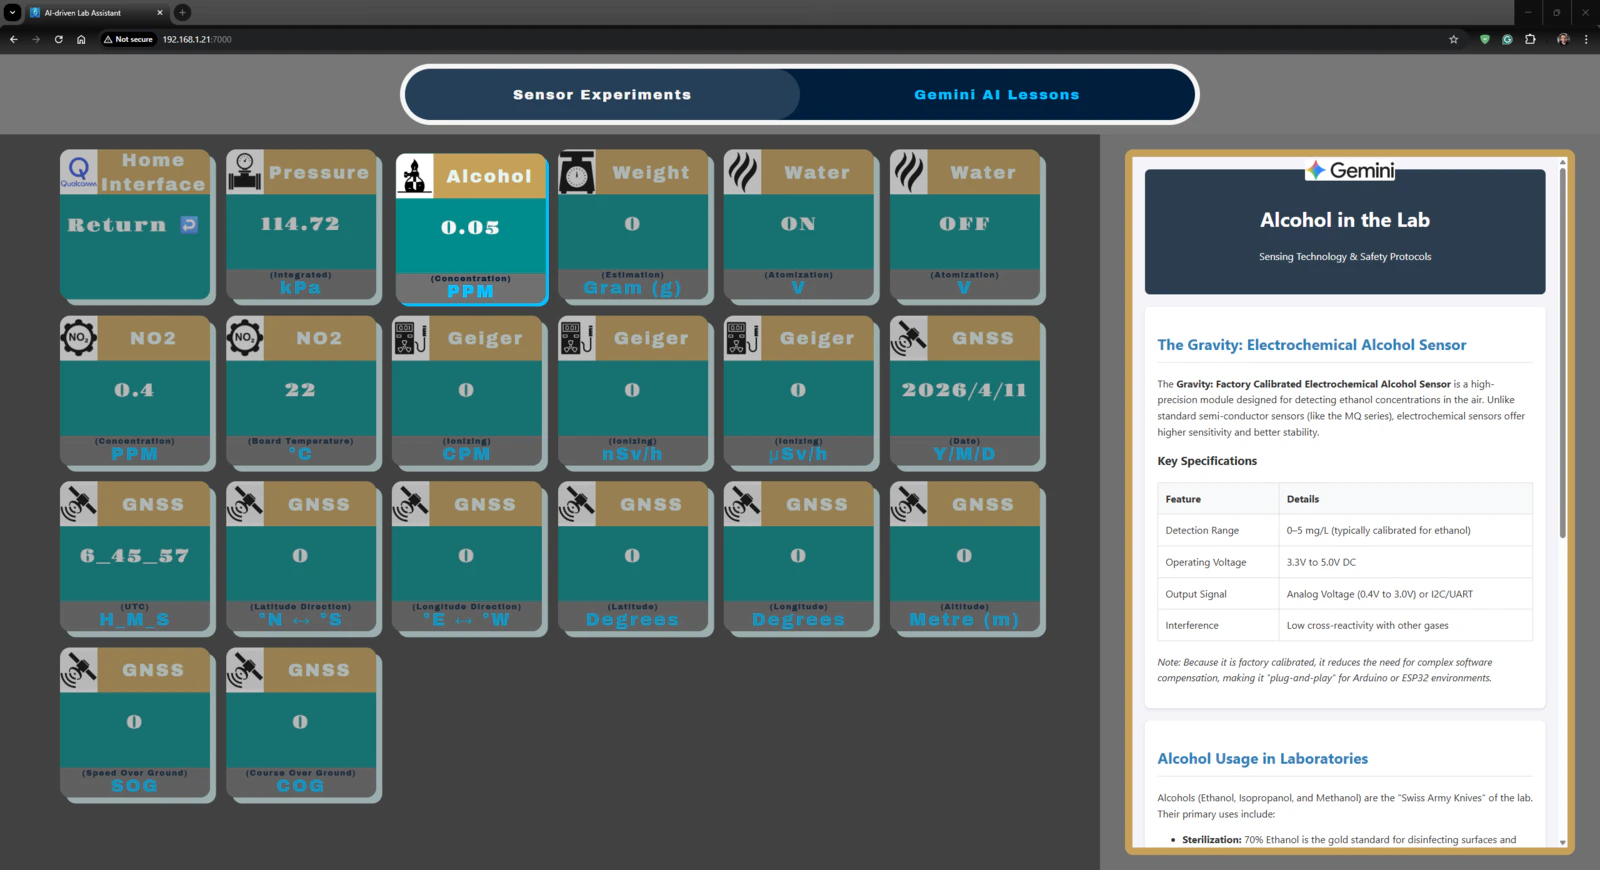Open a new browser tab with the plus button
This screenshot has height=870, width=1600.
[x=182, y=13]
